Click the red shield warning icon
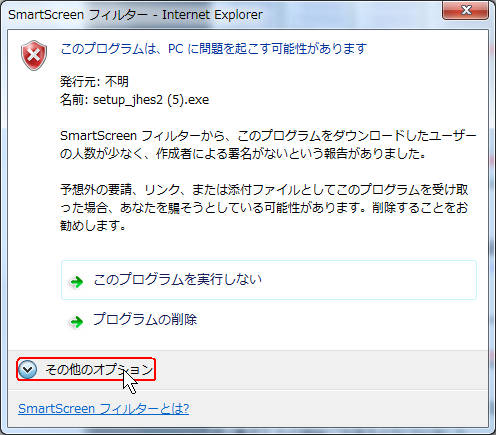Viewport: 496px width, 435px height. (34, 56)
